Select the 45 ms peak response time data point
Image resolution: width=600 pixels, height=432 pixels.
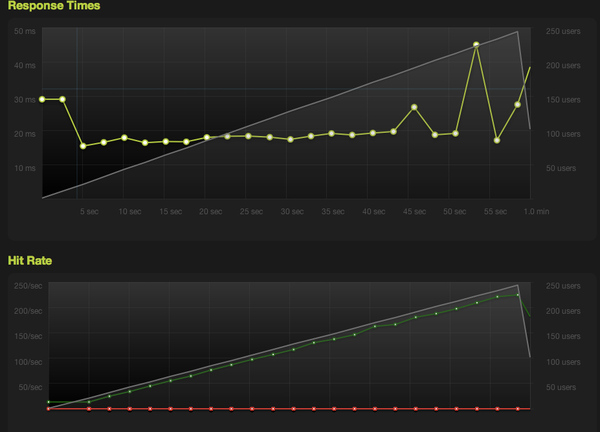point(476,45)
